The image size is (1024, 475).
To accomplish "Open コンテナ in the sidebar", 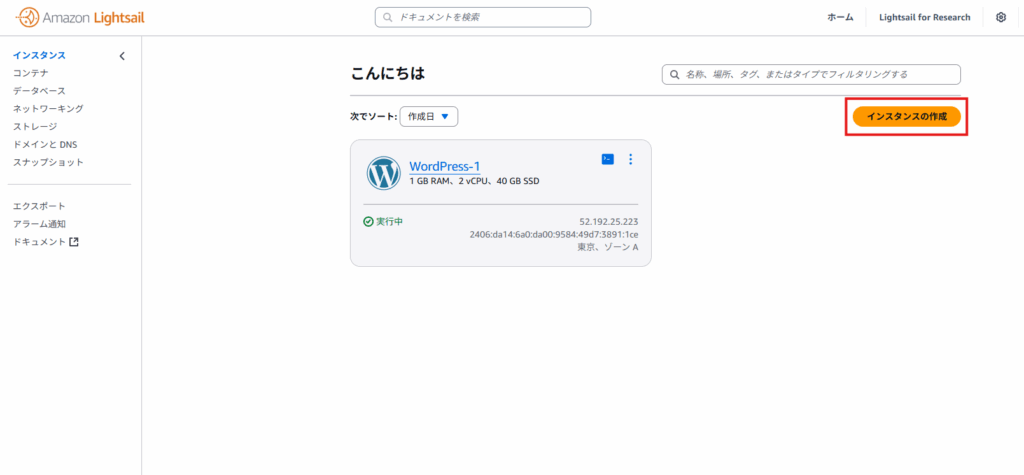I will 31,73.
